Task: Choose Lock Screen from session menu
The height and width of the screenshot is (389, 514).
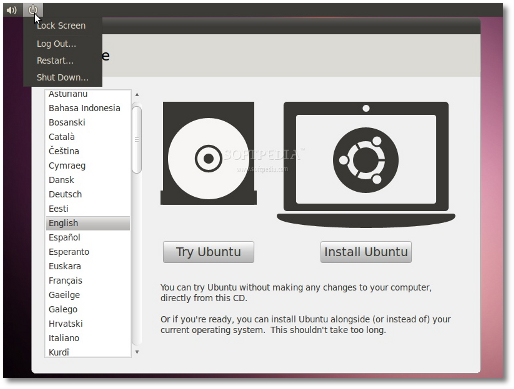Action: (x=61, y=26)
